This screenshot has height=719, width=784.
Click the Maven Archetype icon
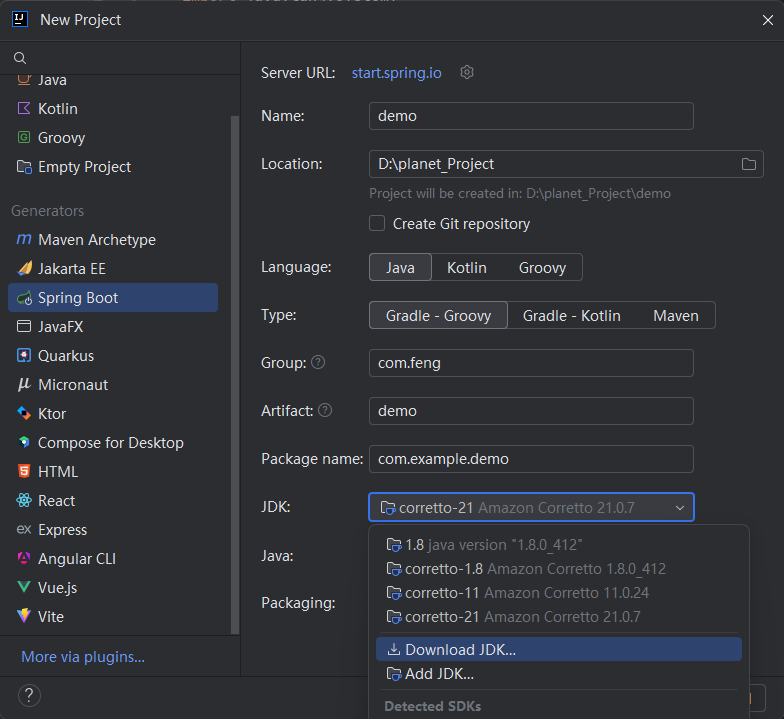(24, 240)
